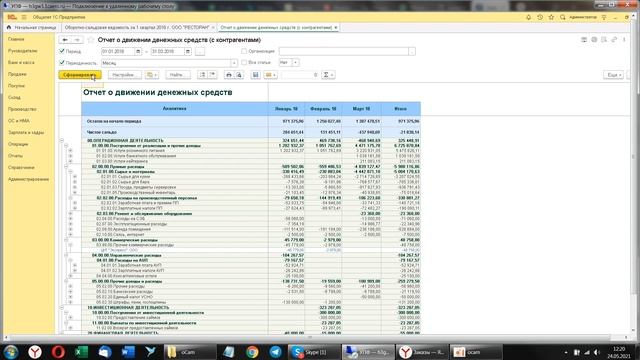Screen dimensions: 640x360
Task: Click the expand/collapse groups toolbar icon
Action: point(202,75)
